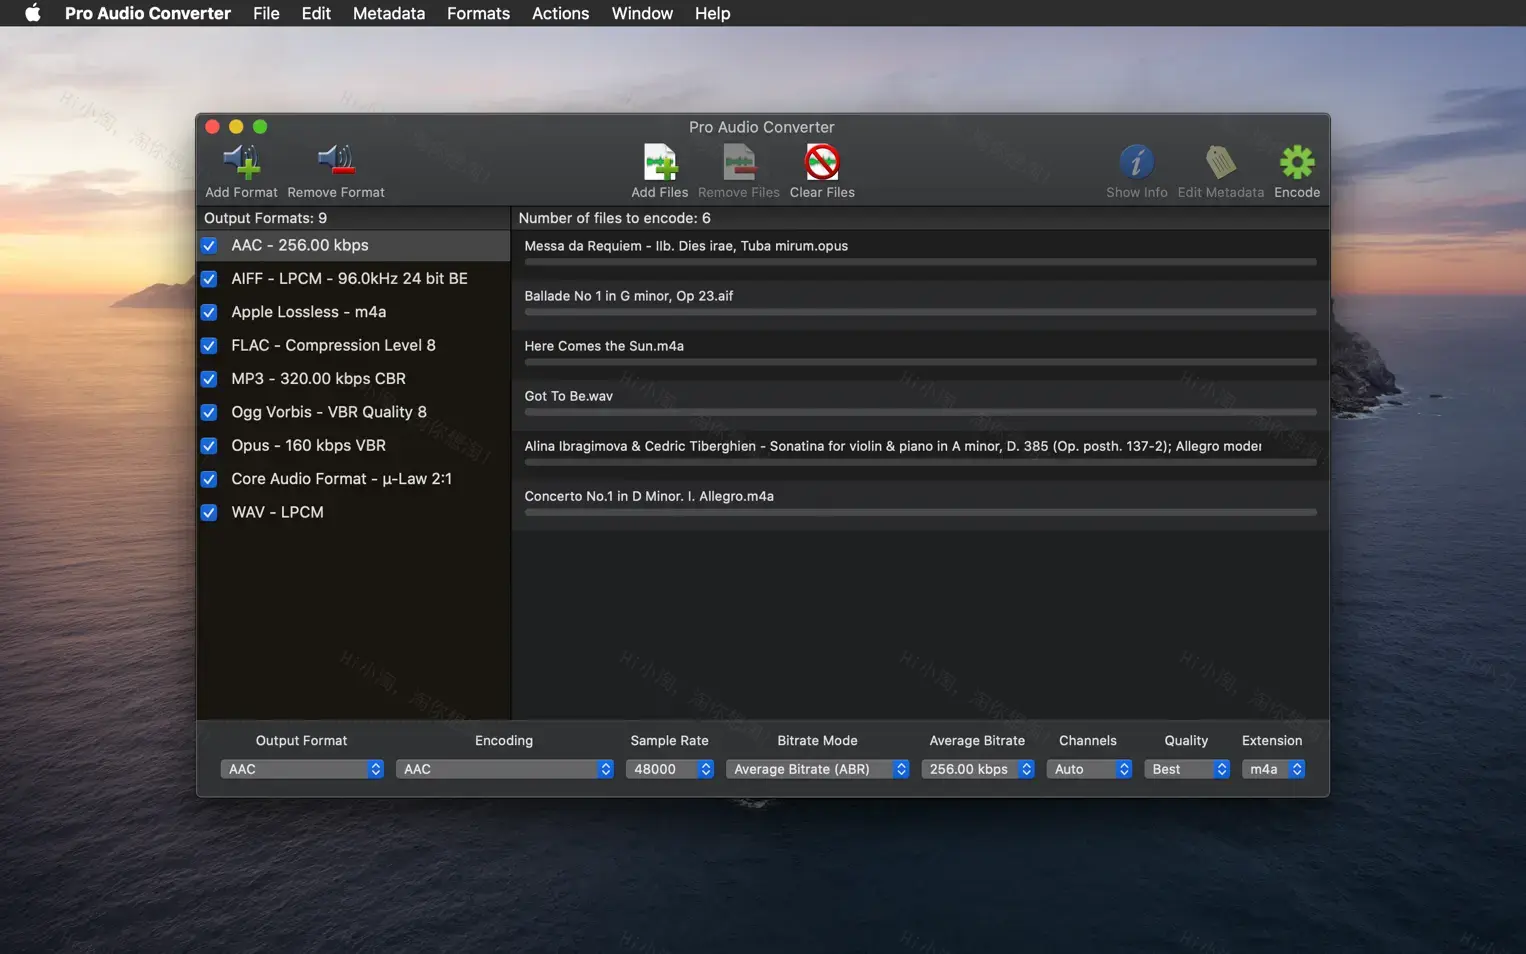Click the Remove Files icon
The width and height of the screenshot is (1526, 954).
[x=738, y=161]
